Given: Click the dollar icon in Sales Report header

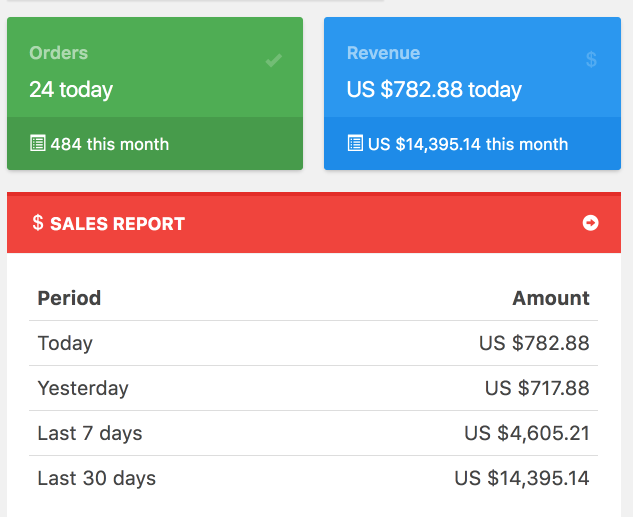Looking at the screenshot, I should tap(38, 223).
